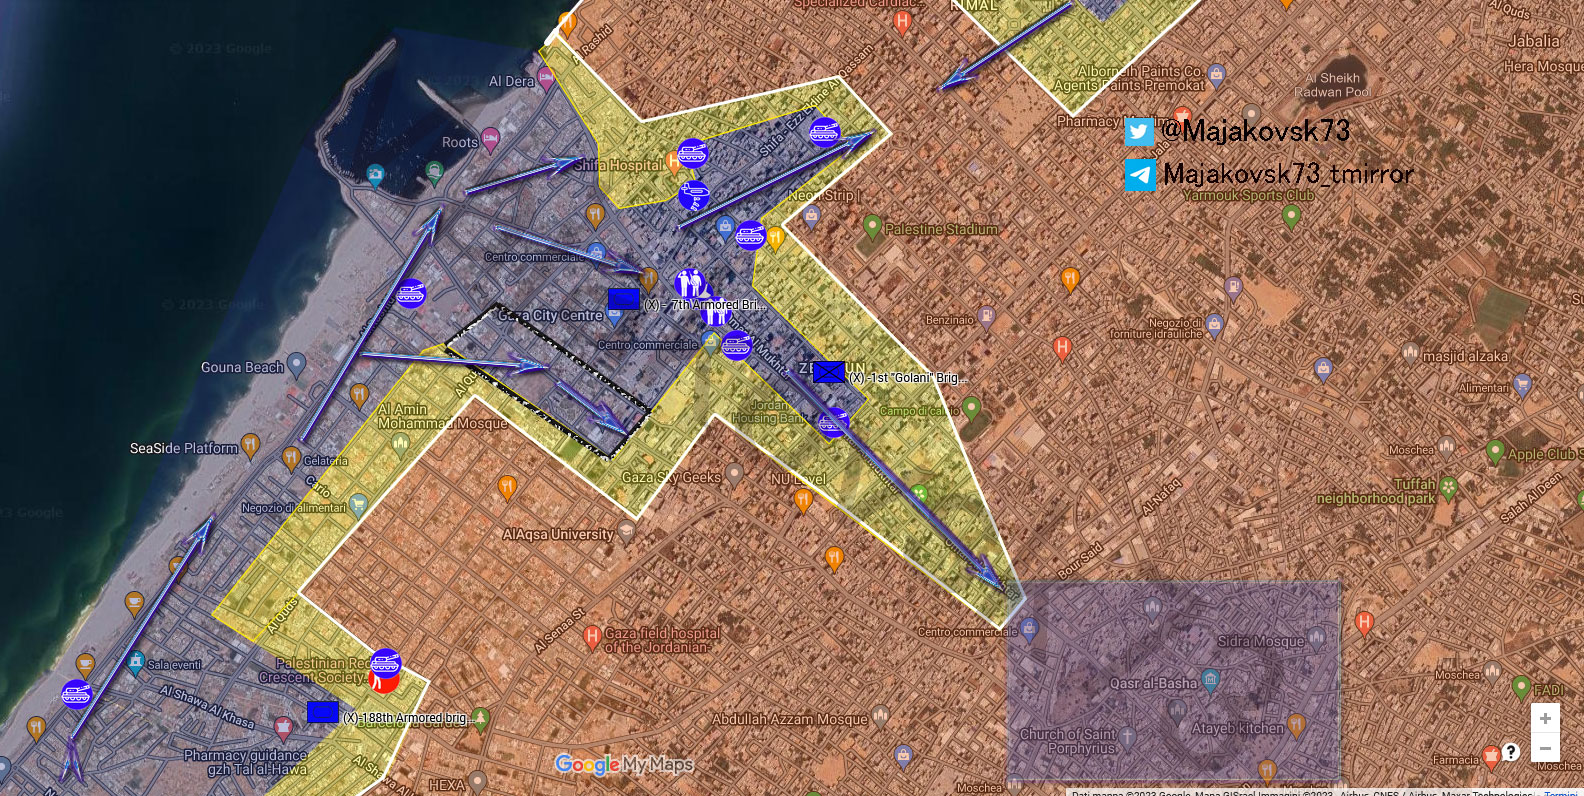
Task: Open the HEXA location pin
Action: click(x=478, y=781)
